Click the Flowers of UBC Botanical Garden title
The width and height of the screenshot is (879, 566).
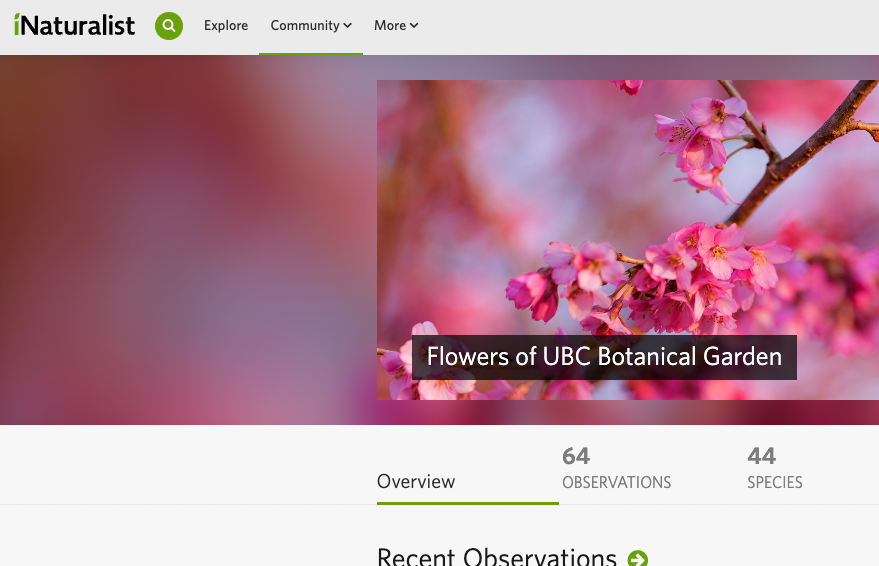click(x=604, y=357)
